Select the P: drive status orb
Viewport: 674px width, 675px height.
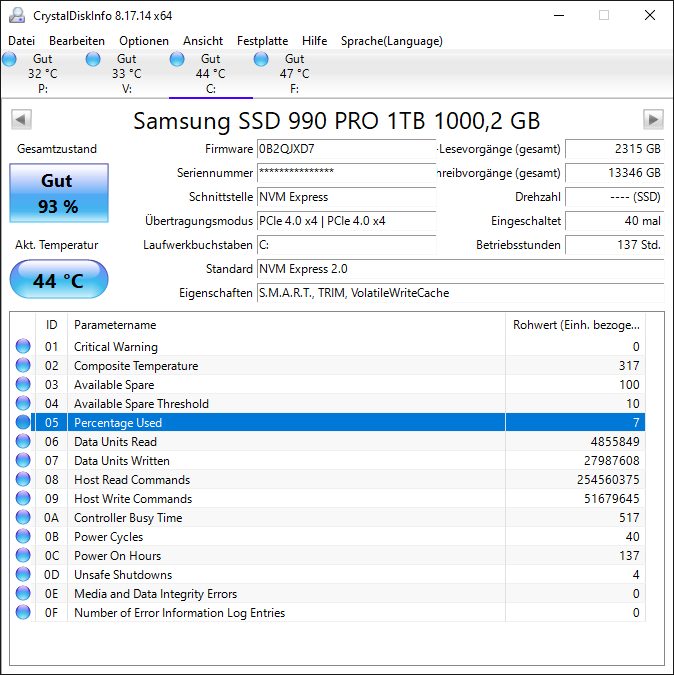pyautogui.click(x=9, y=59)
